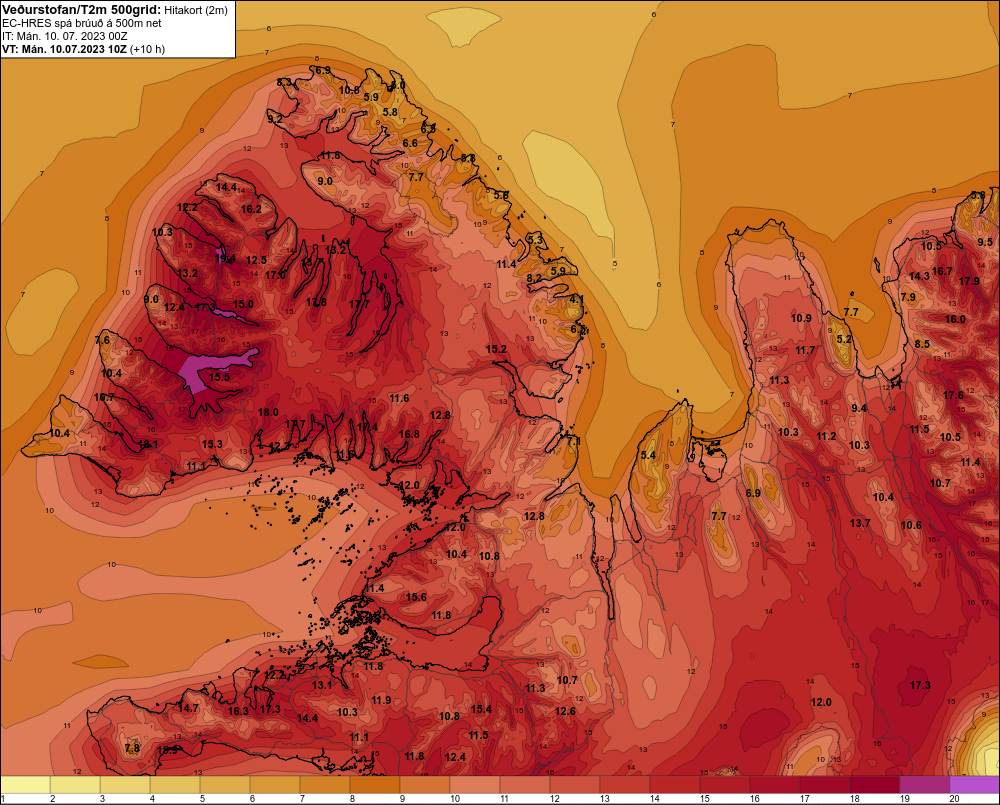
Task: Click the 5.2 temperature value
Action: [x=844, y=339]
